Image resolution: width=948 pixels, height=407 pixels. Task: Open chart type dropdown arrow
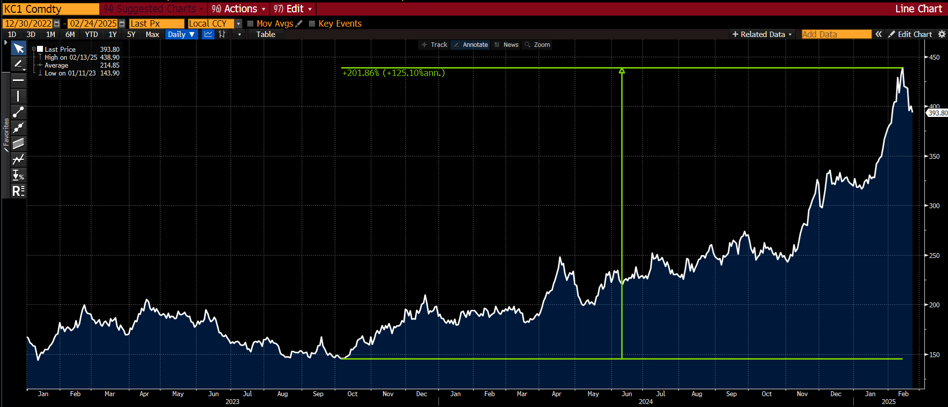(x=240, y=34)
